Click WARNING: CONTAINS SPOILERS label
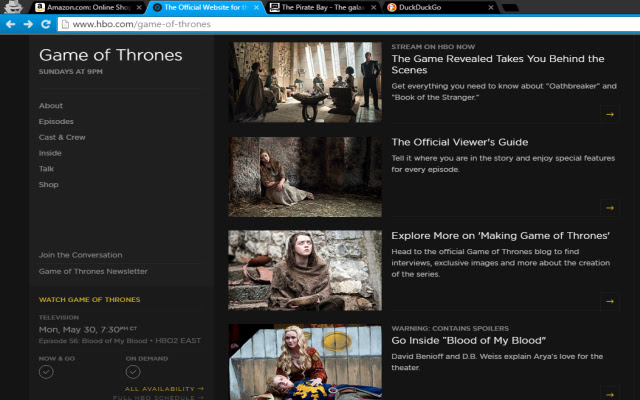 [x=450, y=329]
